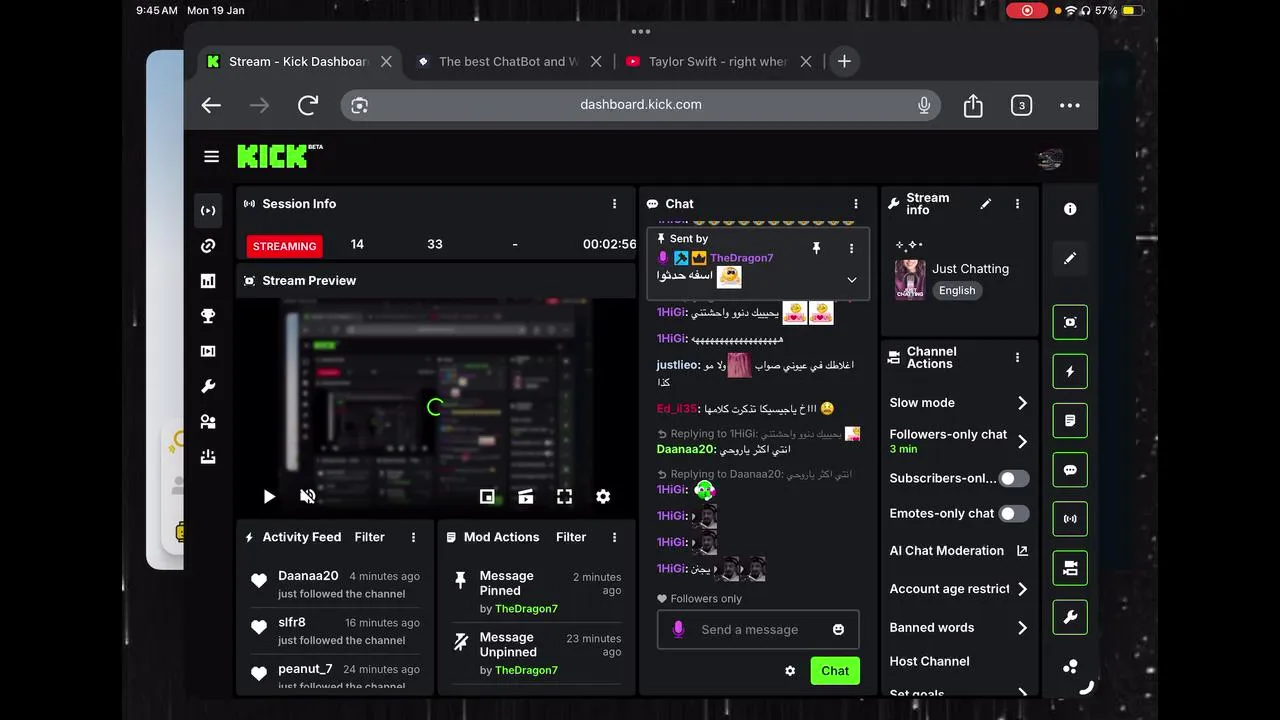
Task: Enable picture-in-picture for stream preview
Action: [487, 496]
